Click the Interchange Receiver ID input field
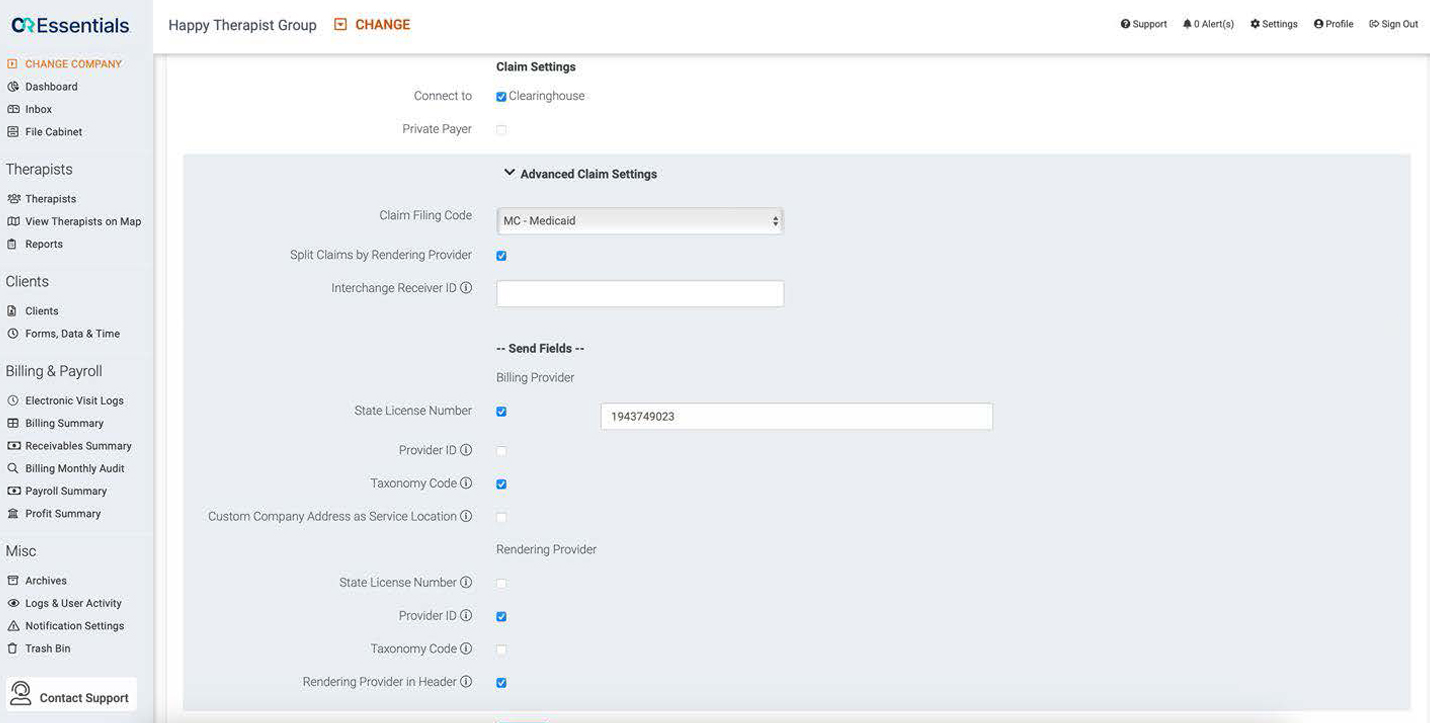 point(639,292)
